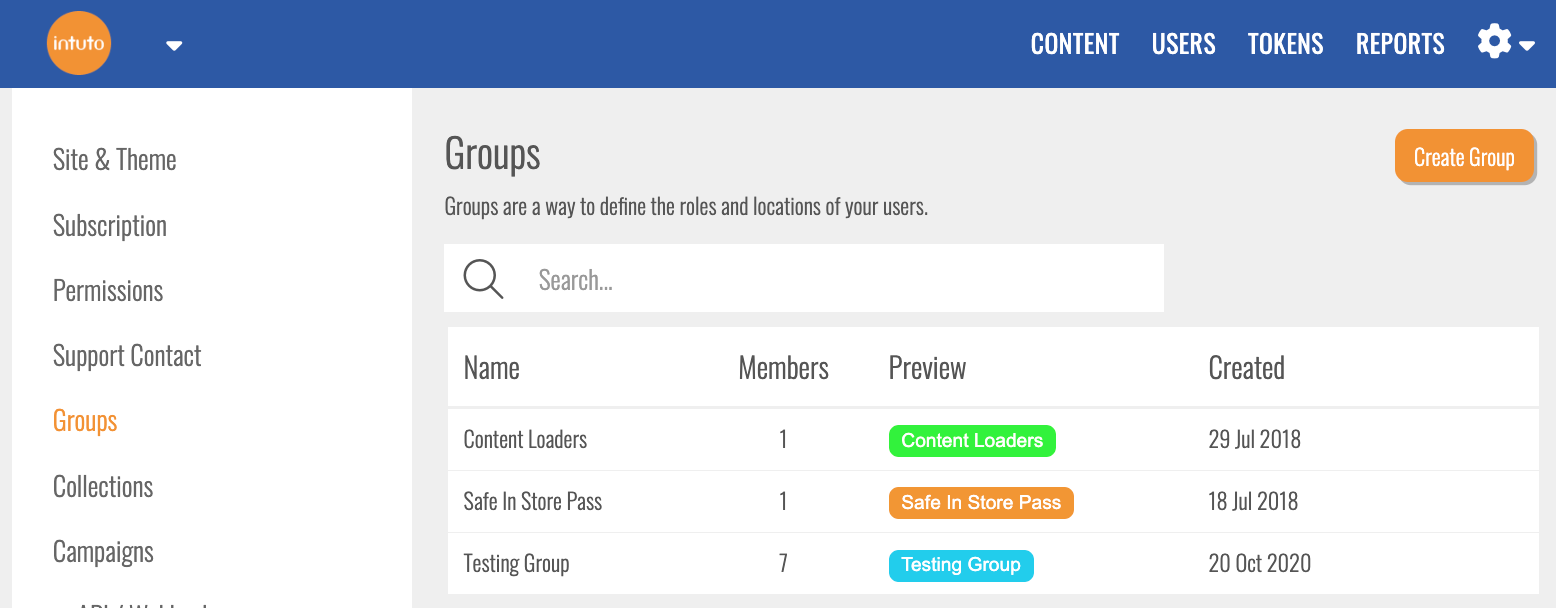Navigate to Permissions in sidebar
The image size is (1556, 608).
107,291
